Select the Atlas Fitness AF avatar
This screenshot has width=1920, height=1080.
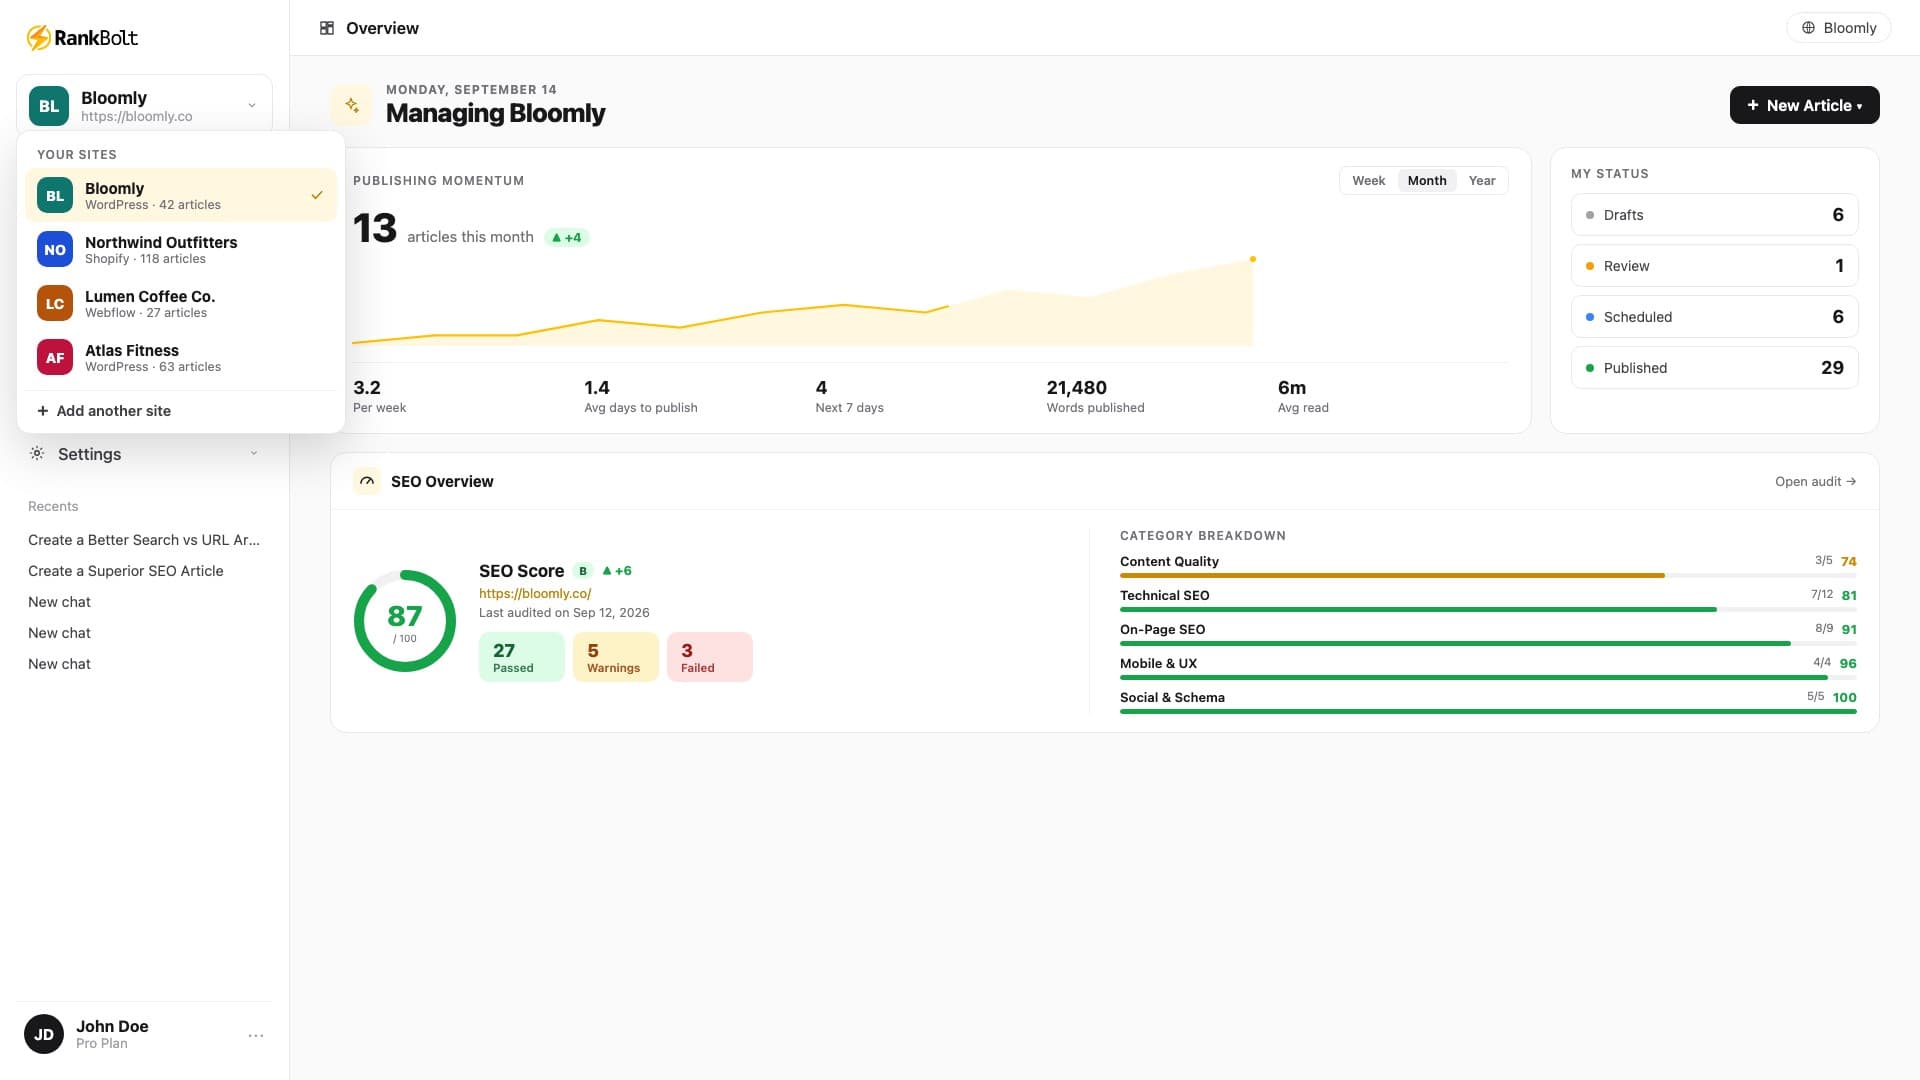pos(55,358)
